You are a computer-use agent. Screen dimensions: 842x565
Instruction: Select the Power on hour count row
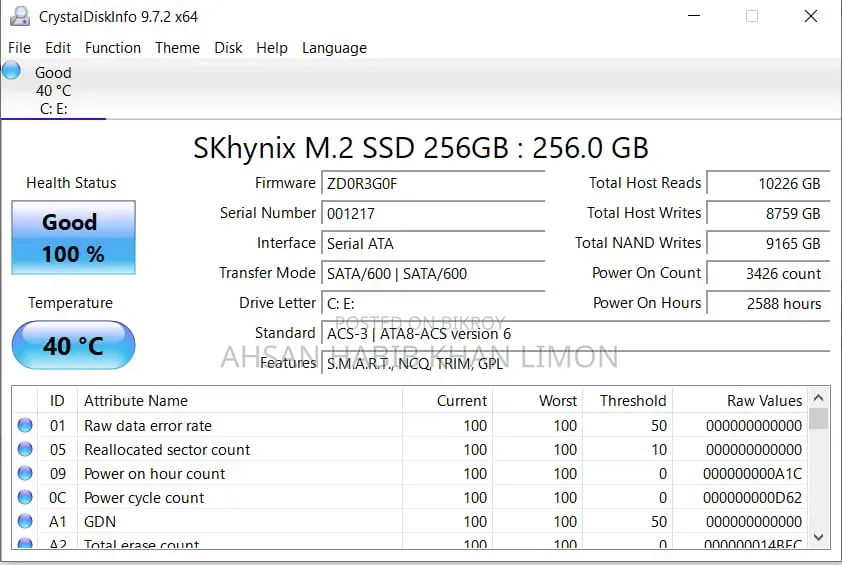410,474
